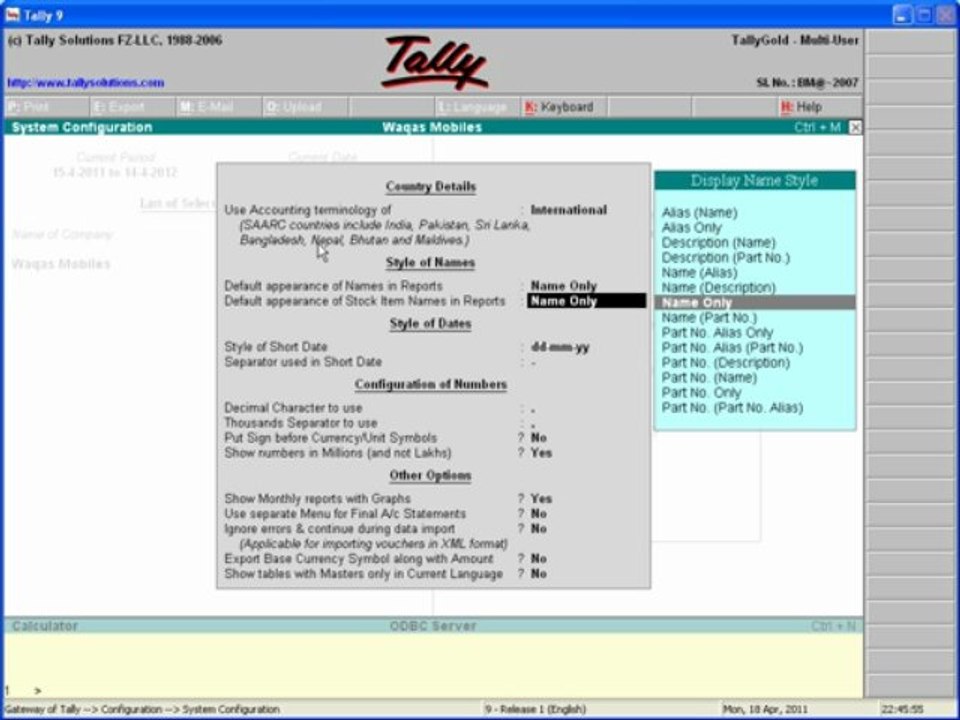Select Alias Only display style
This screenshot has height=720, width=960.
[x=691, y=227]
